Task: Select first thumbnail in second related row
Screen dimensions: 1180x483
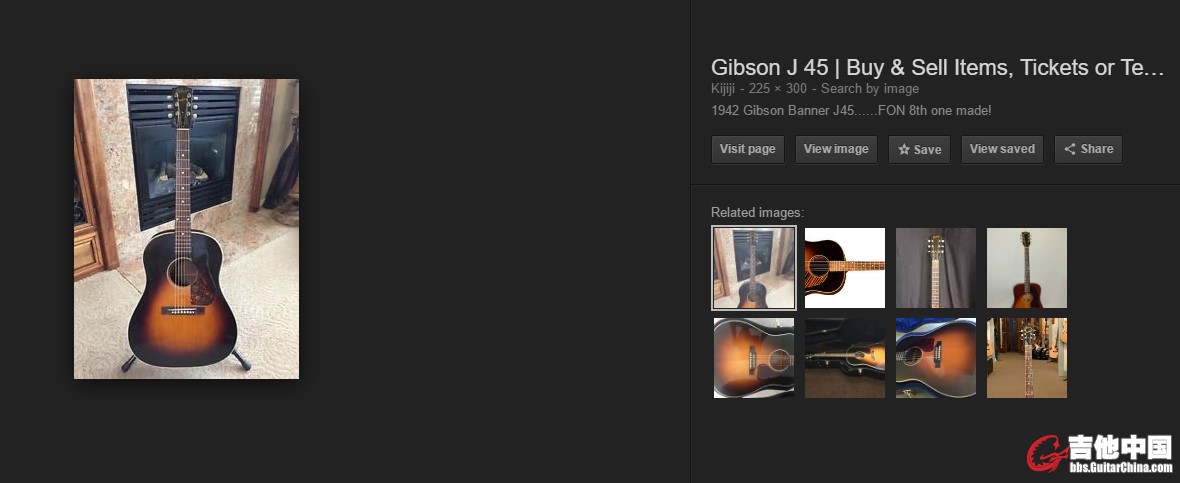Action: (x=753, y=357)
